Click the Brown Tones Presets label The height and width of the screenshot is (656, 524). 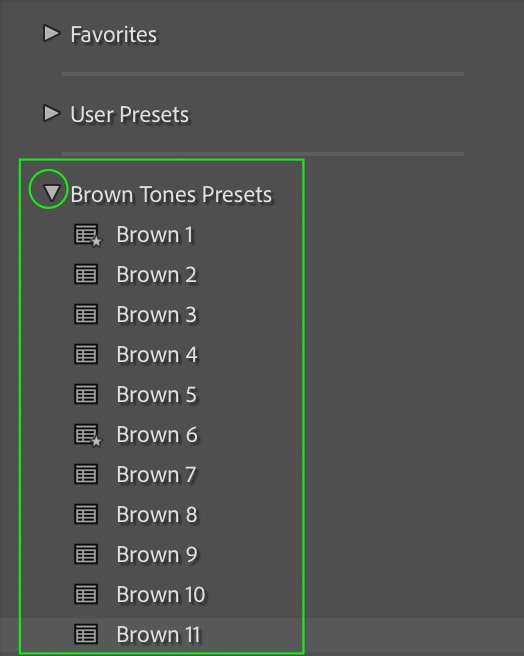(171, 194)
